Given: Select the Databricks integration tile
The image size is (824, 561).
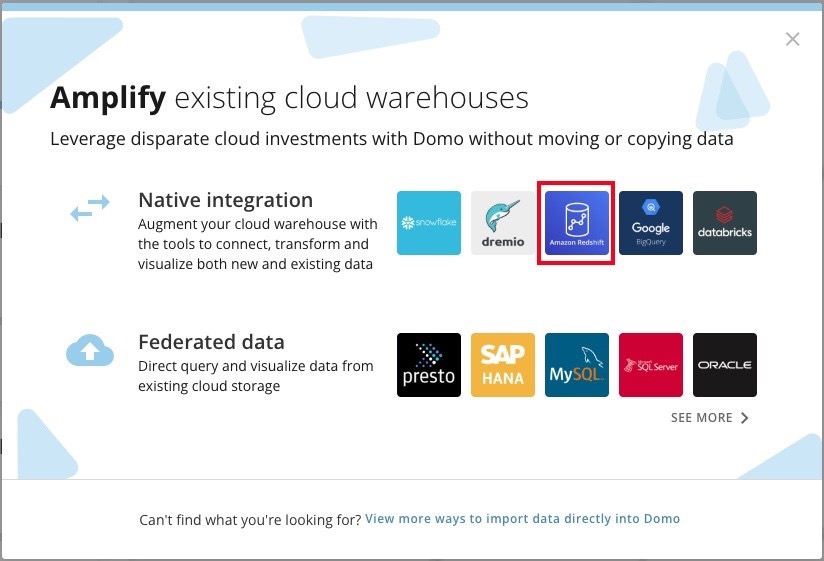Looking at the screenshot, I should point(725,223).
